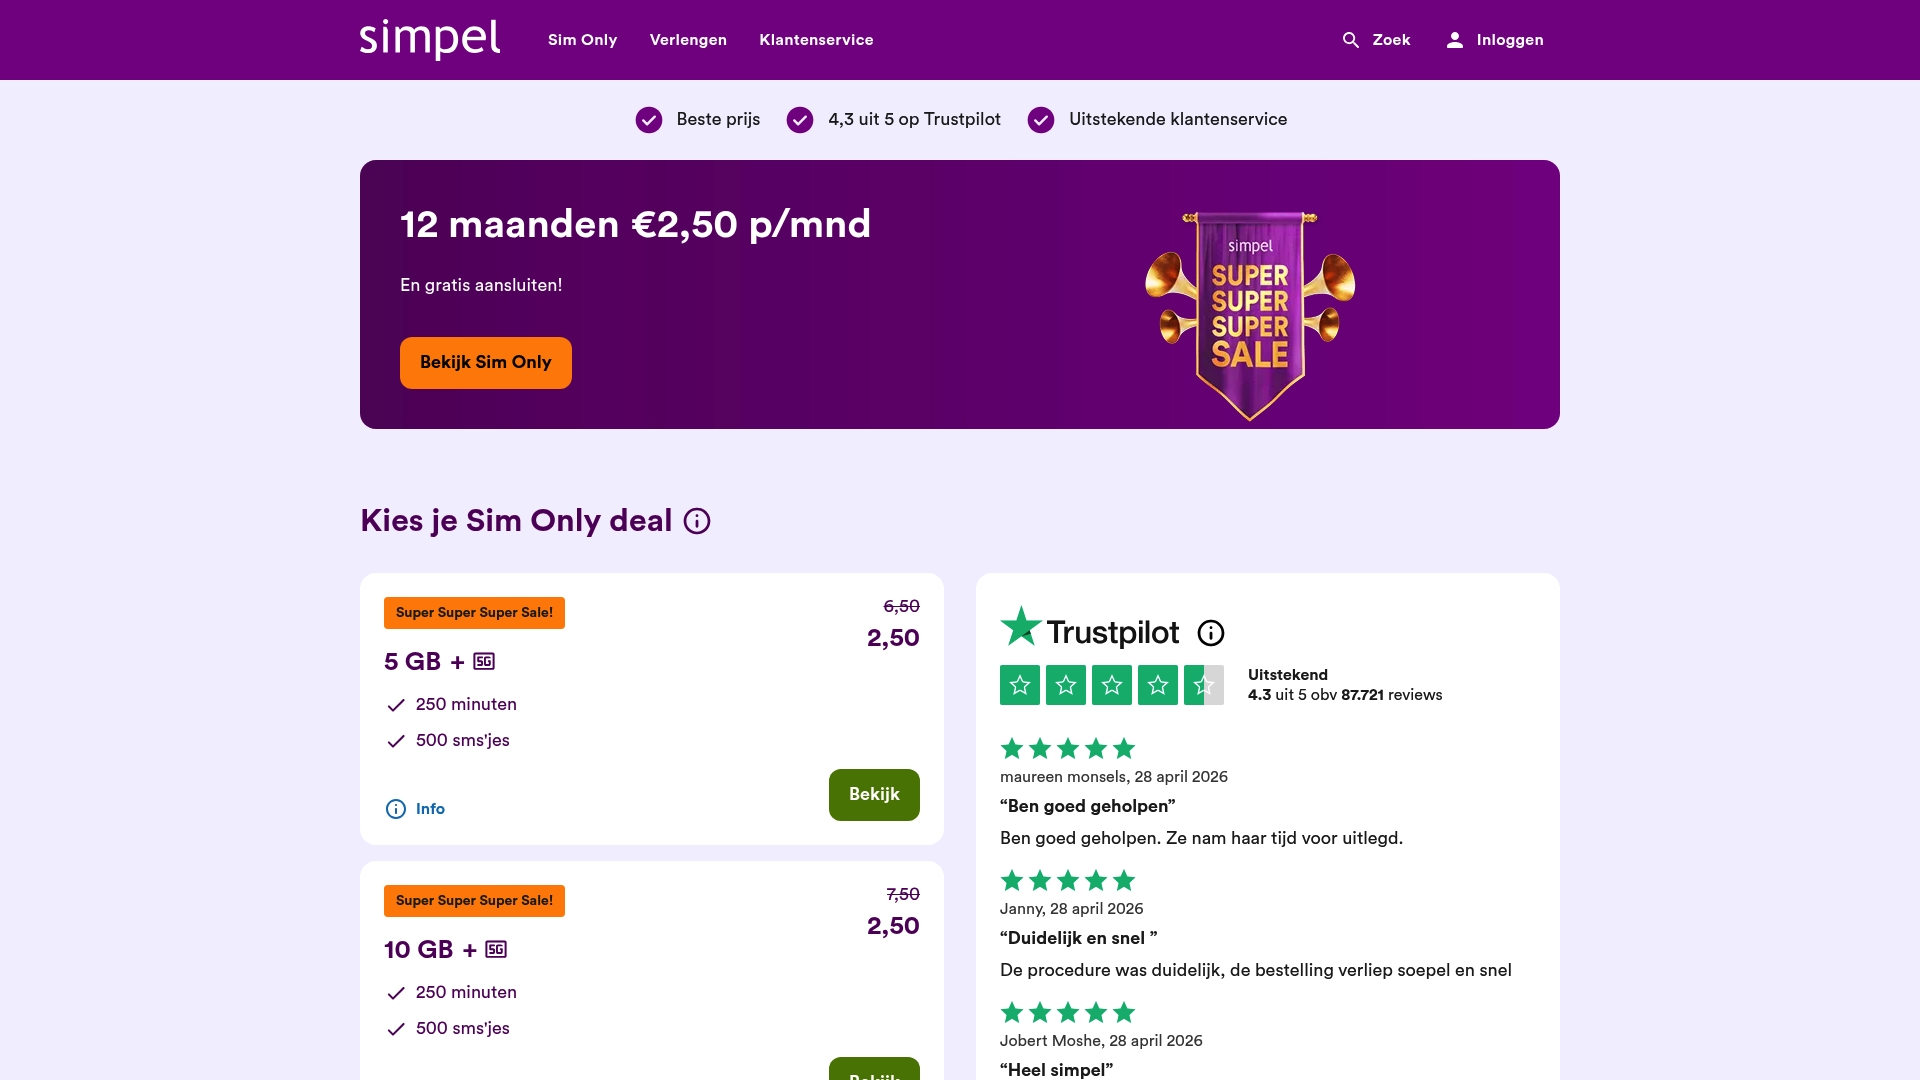Click the checkmark next to 'Beste prijs'
The width and height of the screenshot is (1920, 1080).
649,119
